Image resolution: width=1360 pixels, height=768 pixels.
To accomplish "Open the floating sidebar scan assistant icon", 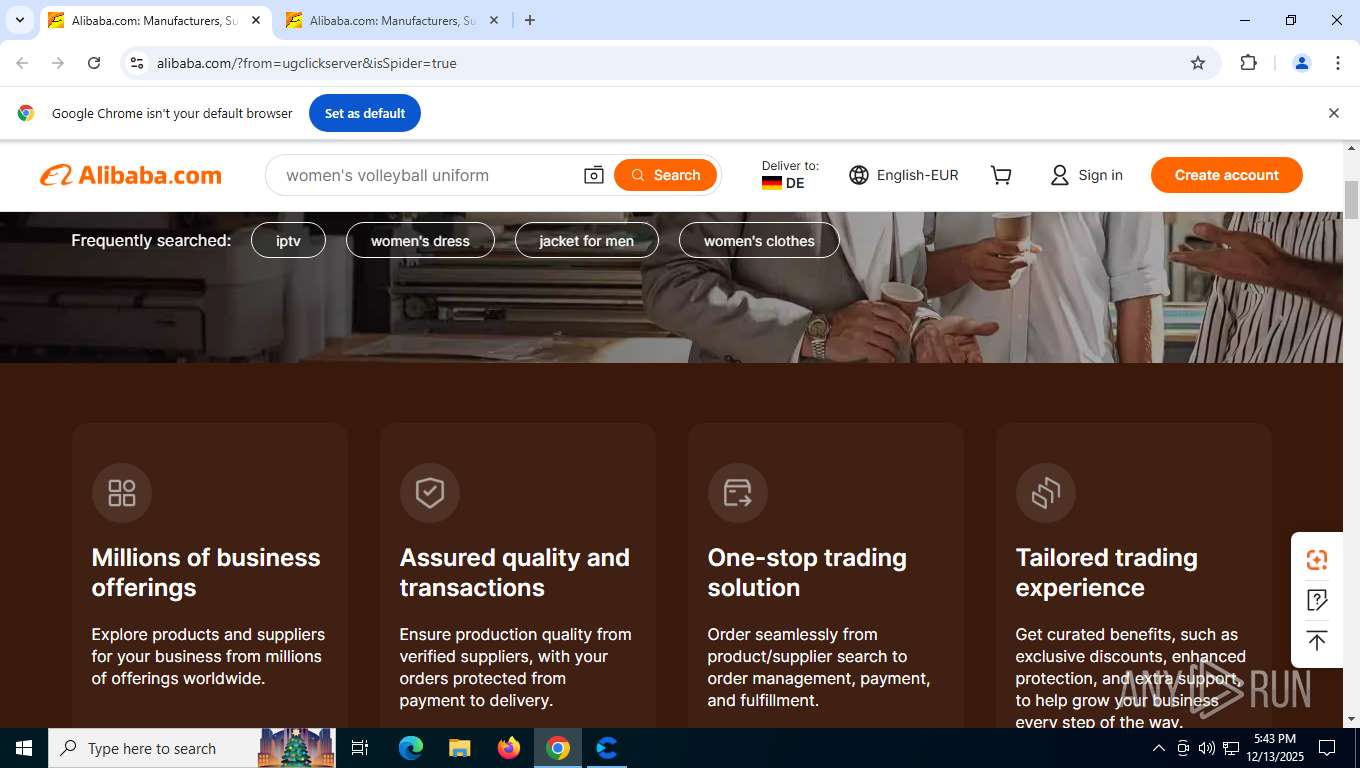I will point(1317,560).
